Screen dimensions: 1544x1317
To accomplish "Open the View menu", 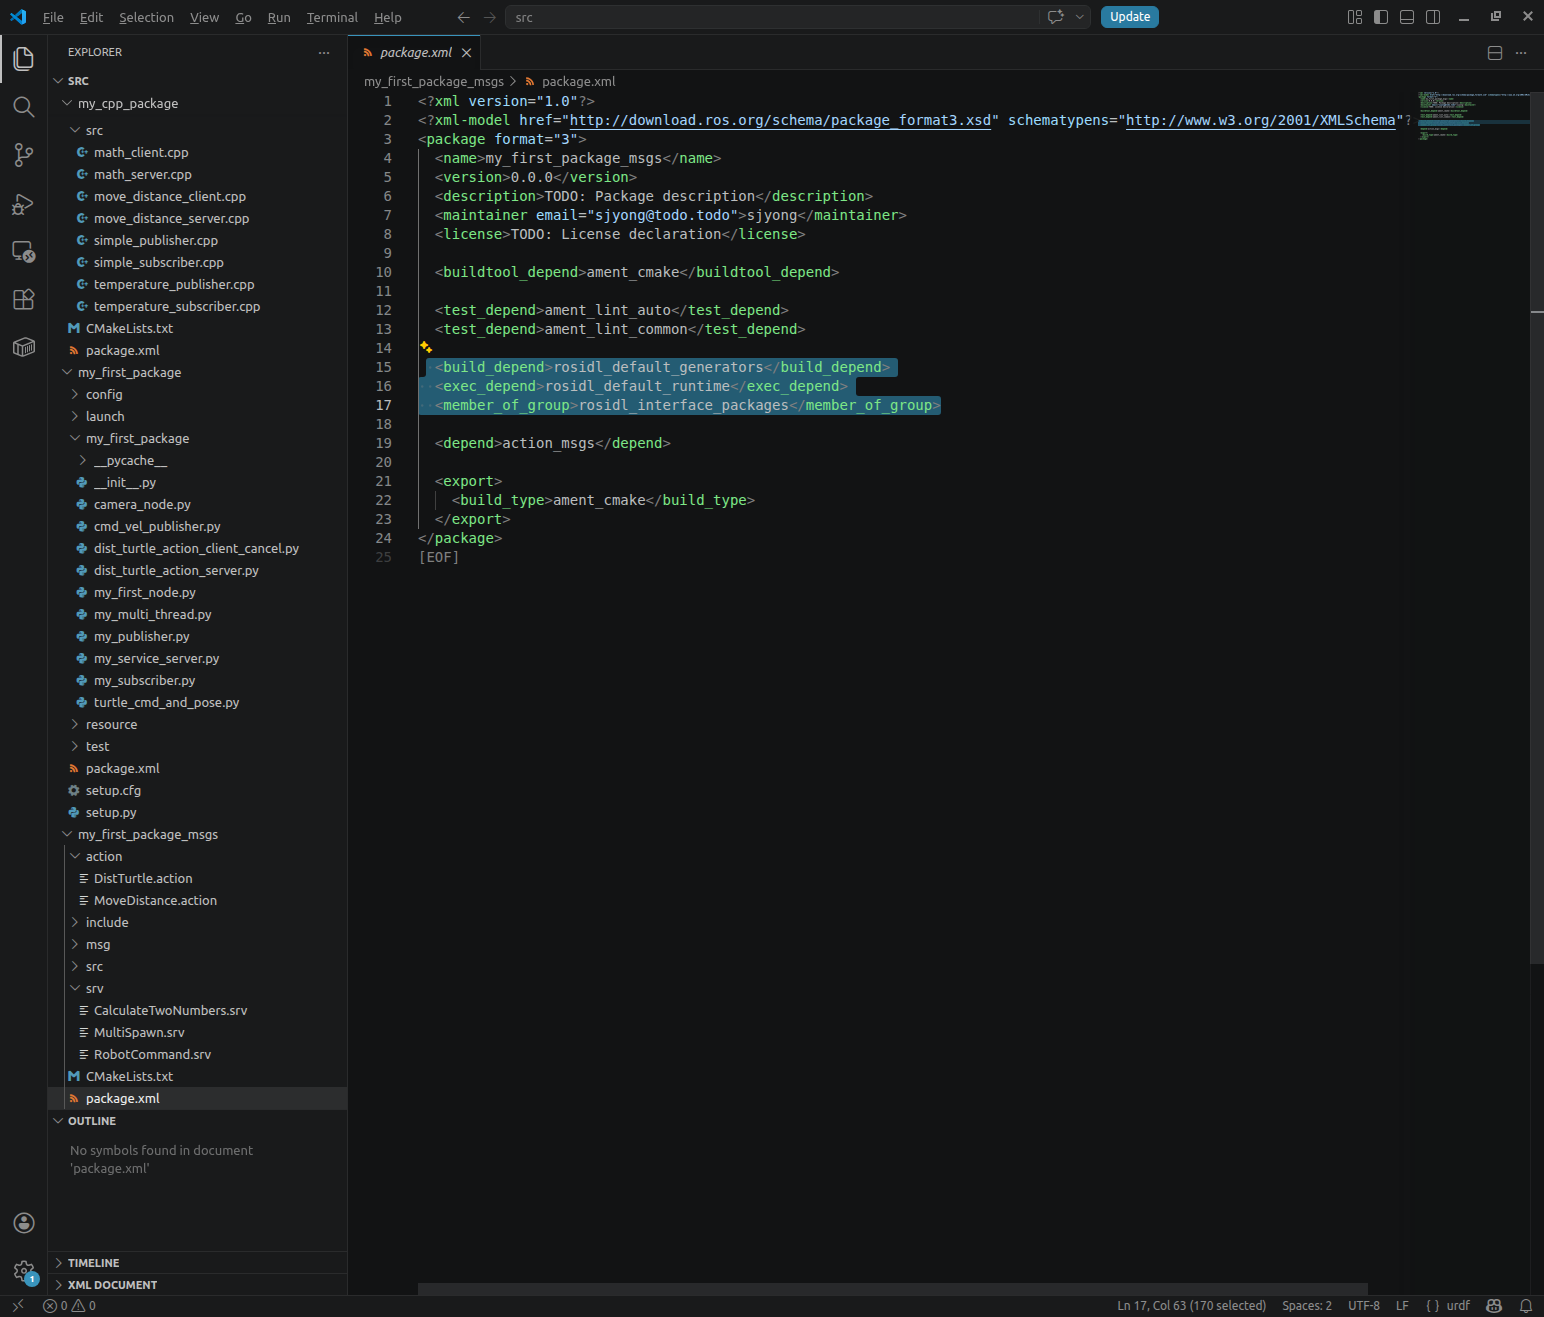I will point(204,17).
